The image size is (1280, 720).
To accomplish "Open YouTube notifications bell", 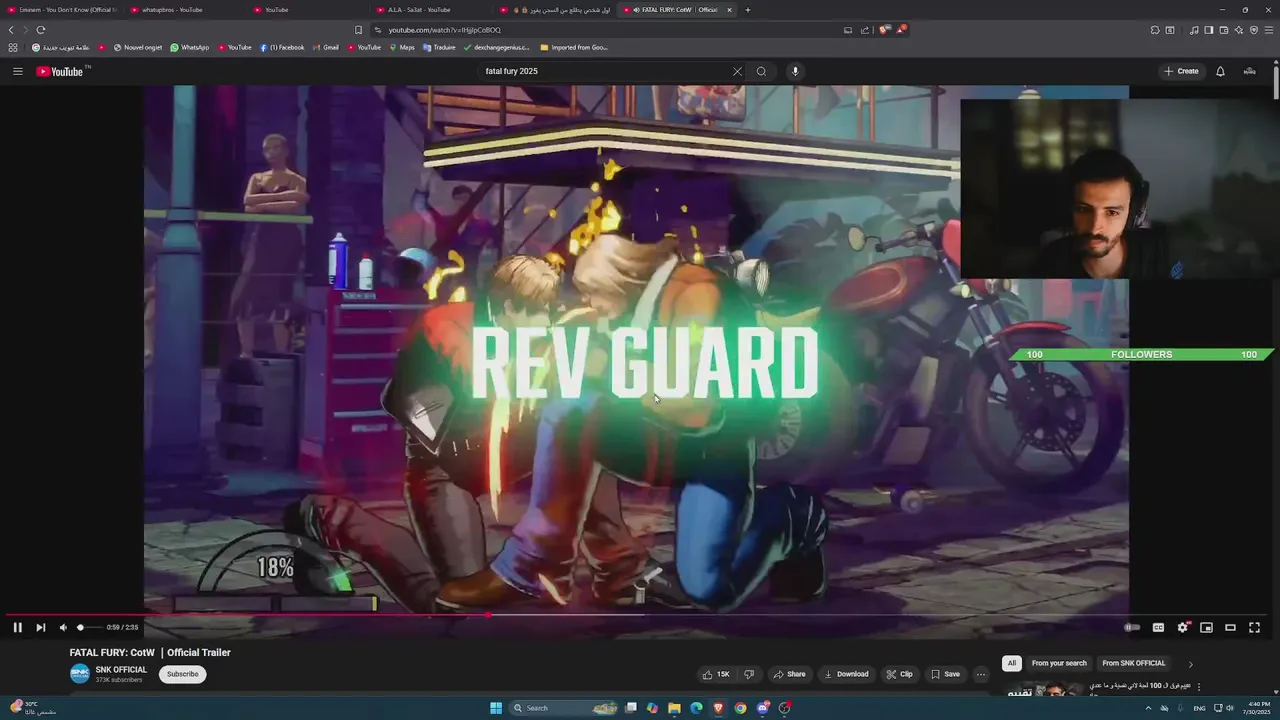I will (x=1220, y=71).
